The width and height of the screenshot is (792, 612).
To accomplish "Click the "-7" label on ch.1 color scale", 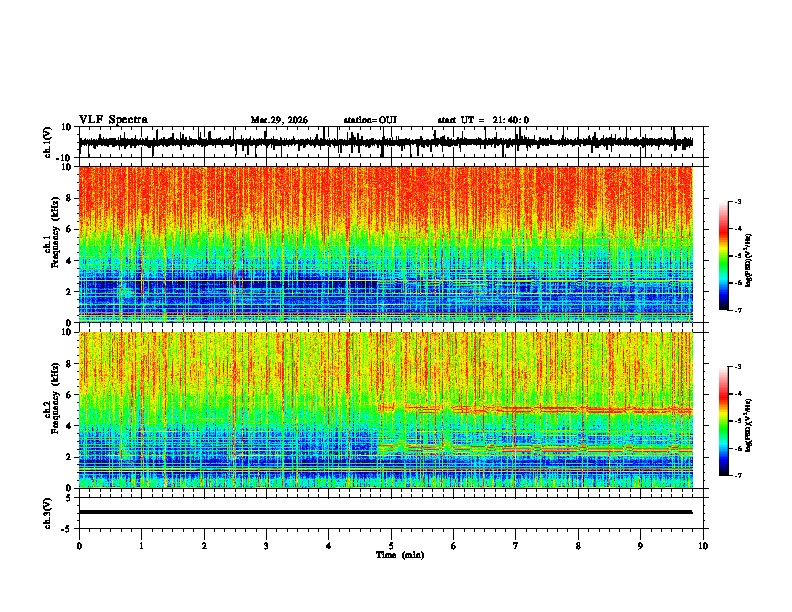I will (737, 310).
